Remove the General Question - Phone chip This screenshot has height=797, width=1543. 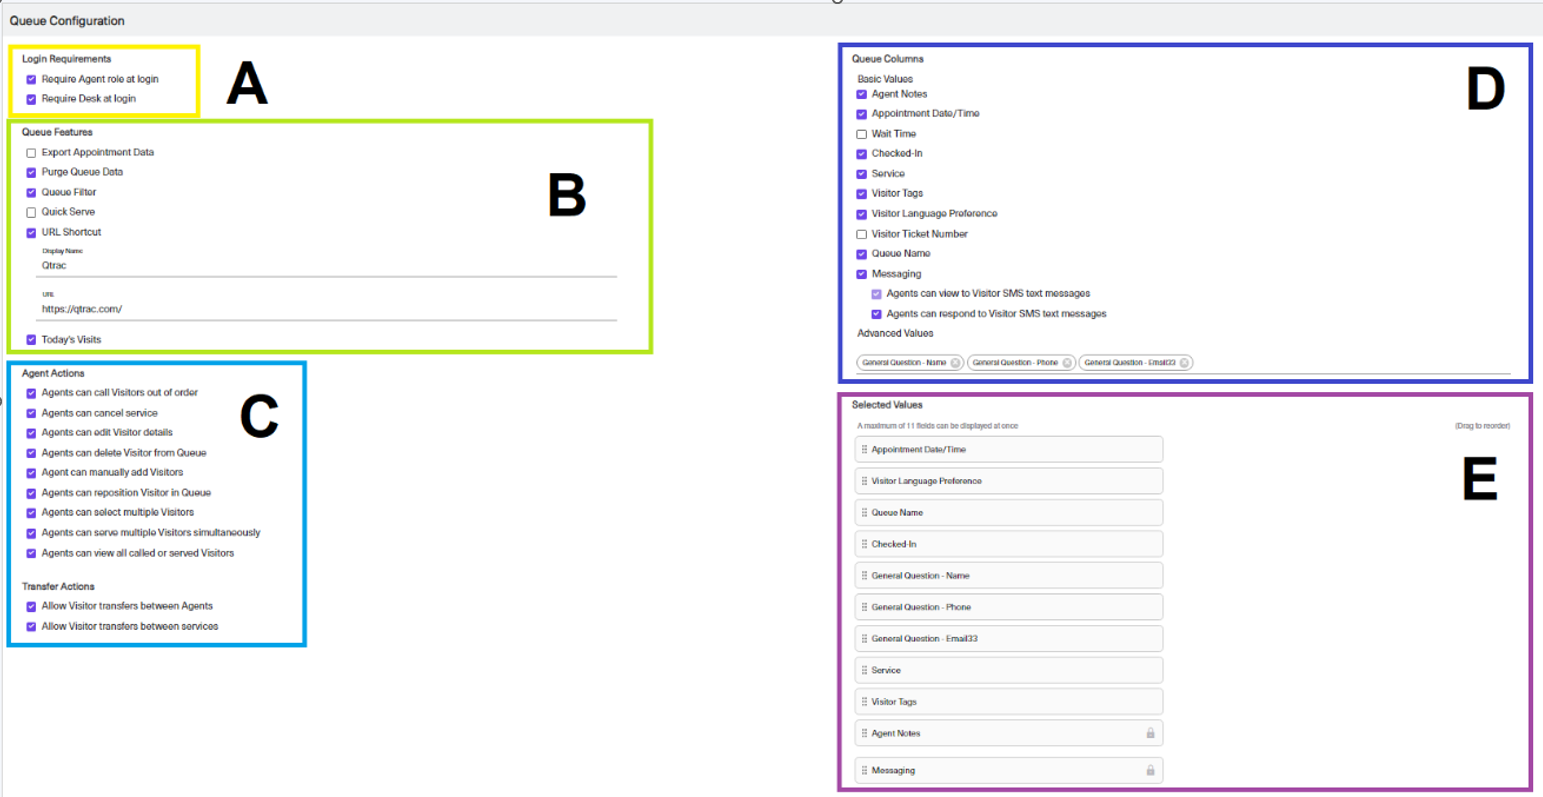coord(1066,362)
